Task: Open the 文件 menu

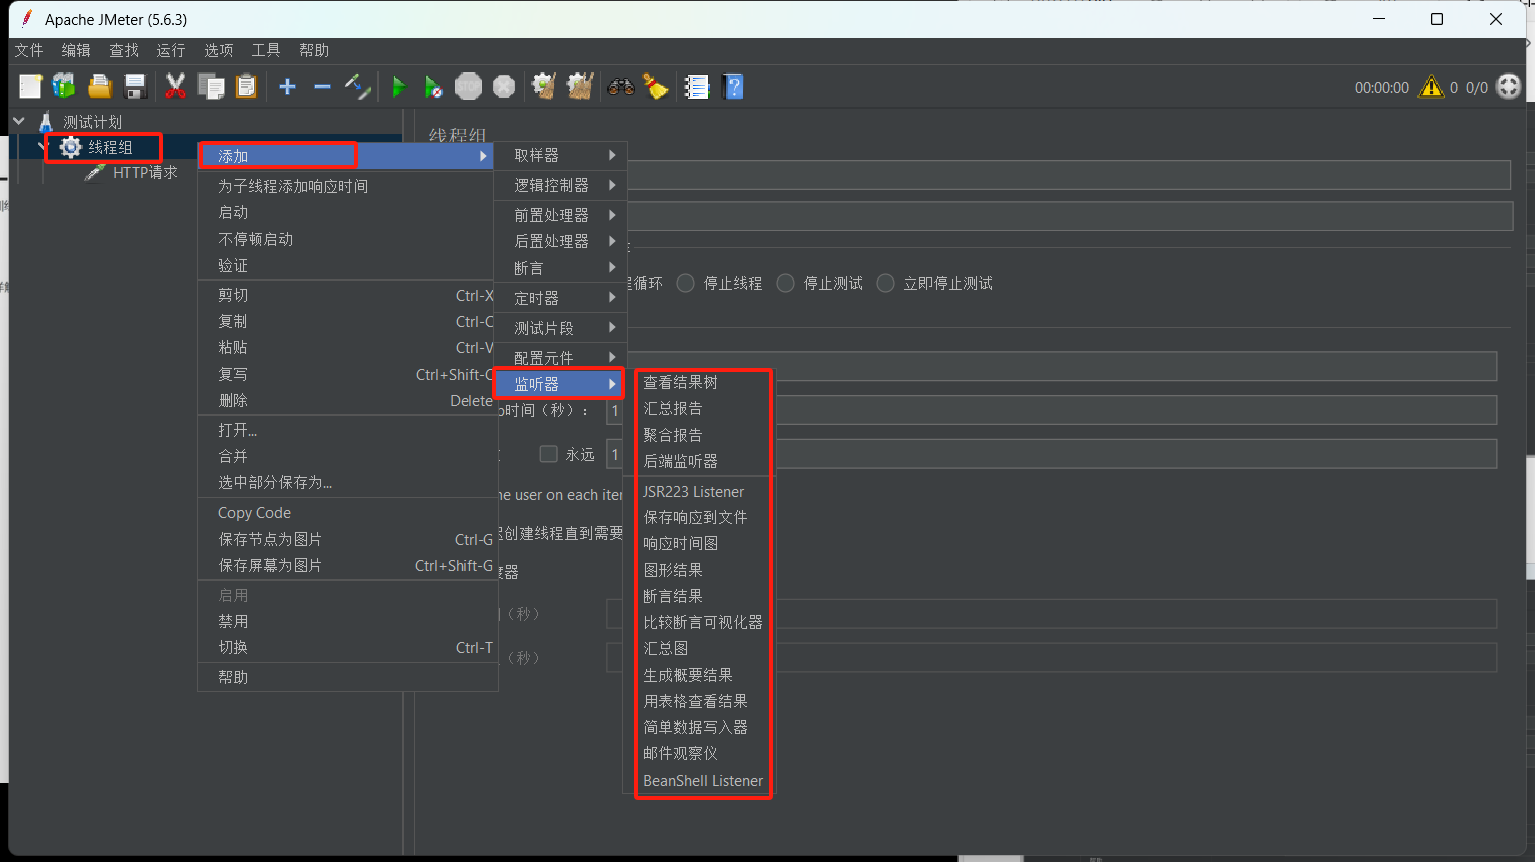Action: pos(29,50)
